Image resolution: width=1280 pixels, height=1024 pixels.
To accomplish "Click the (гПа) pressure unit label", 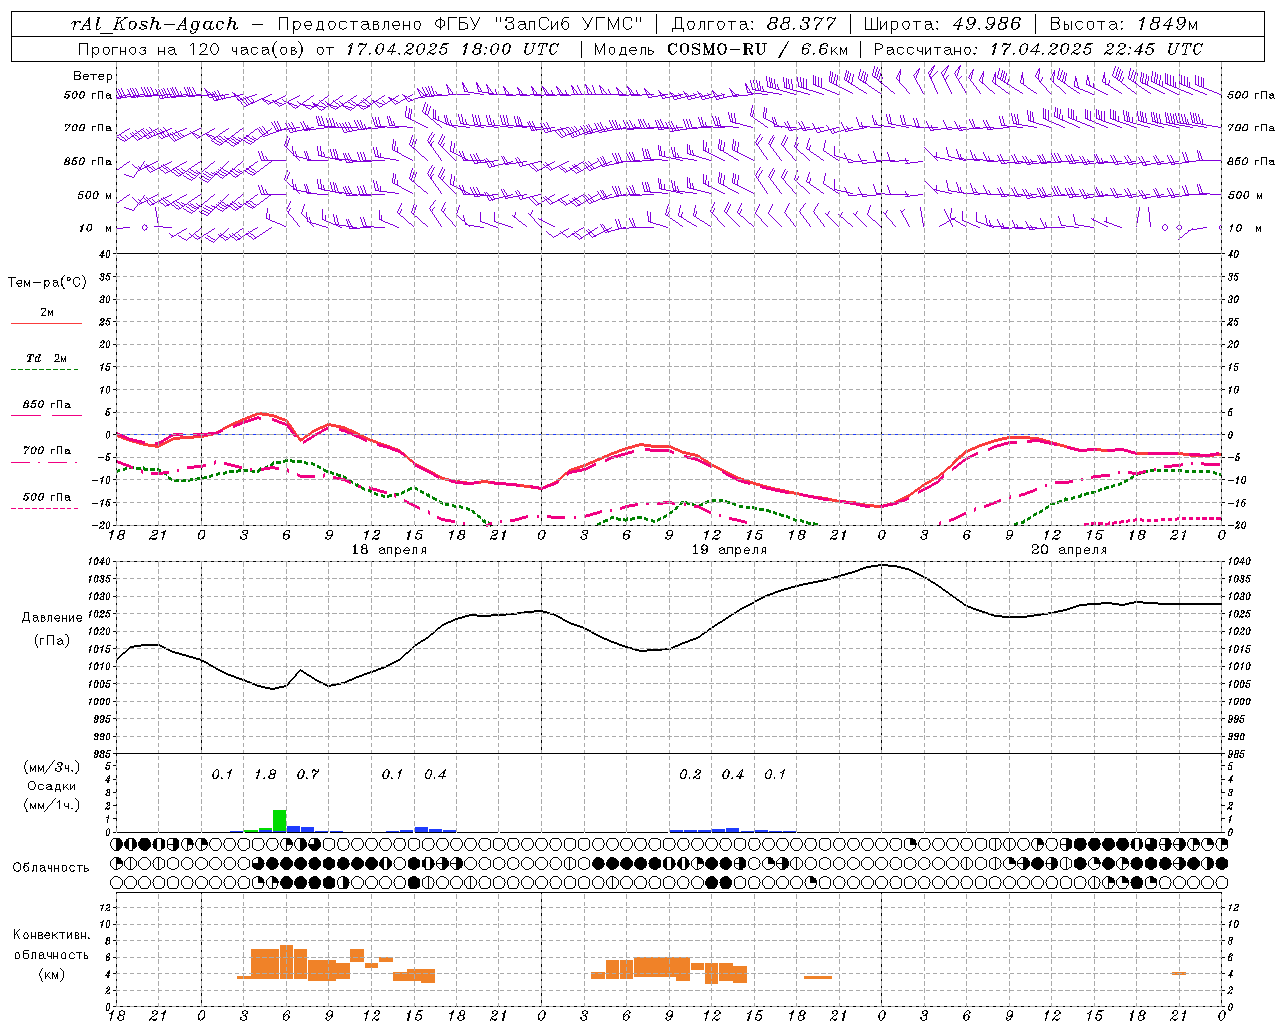I will [52, 641].
